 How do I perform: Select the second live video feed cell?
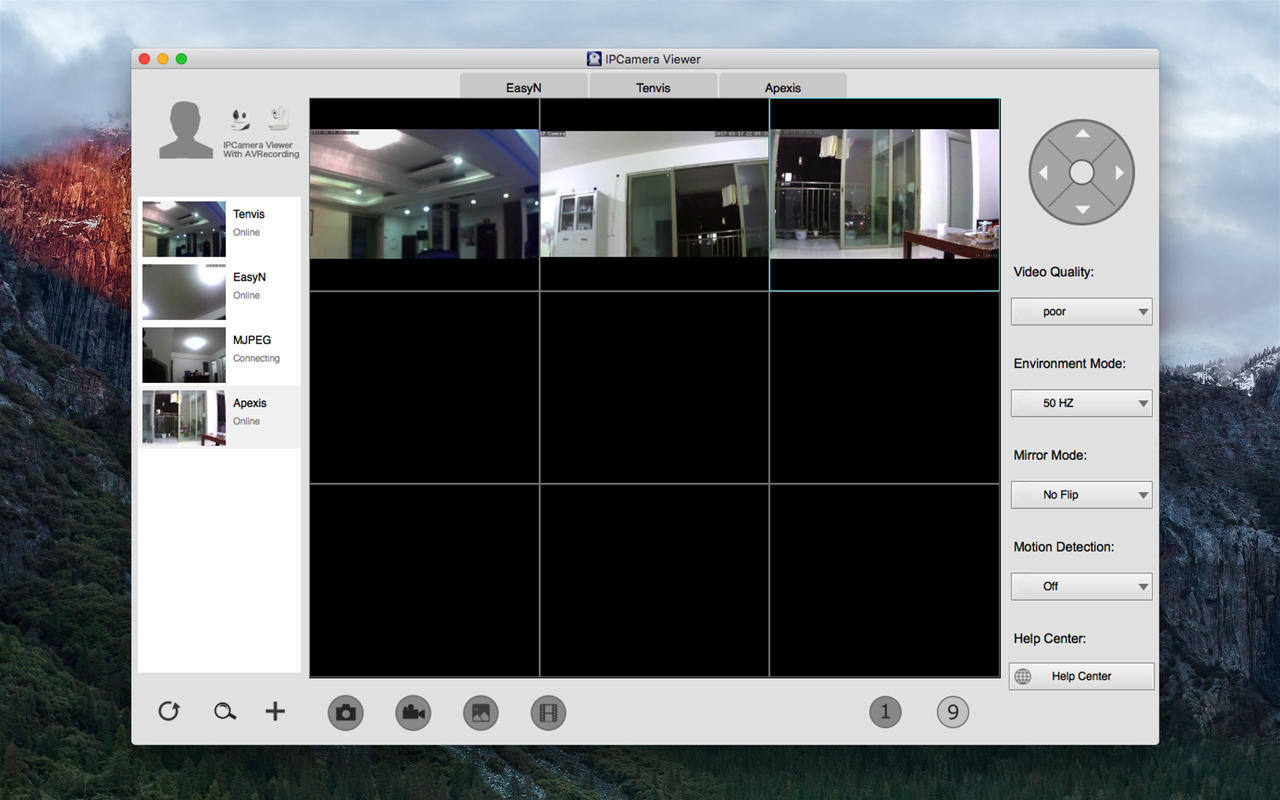(x=654, y=195)
